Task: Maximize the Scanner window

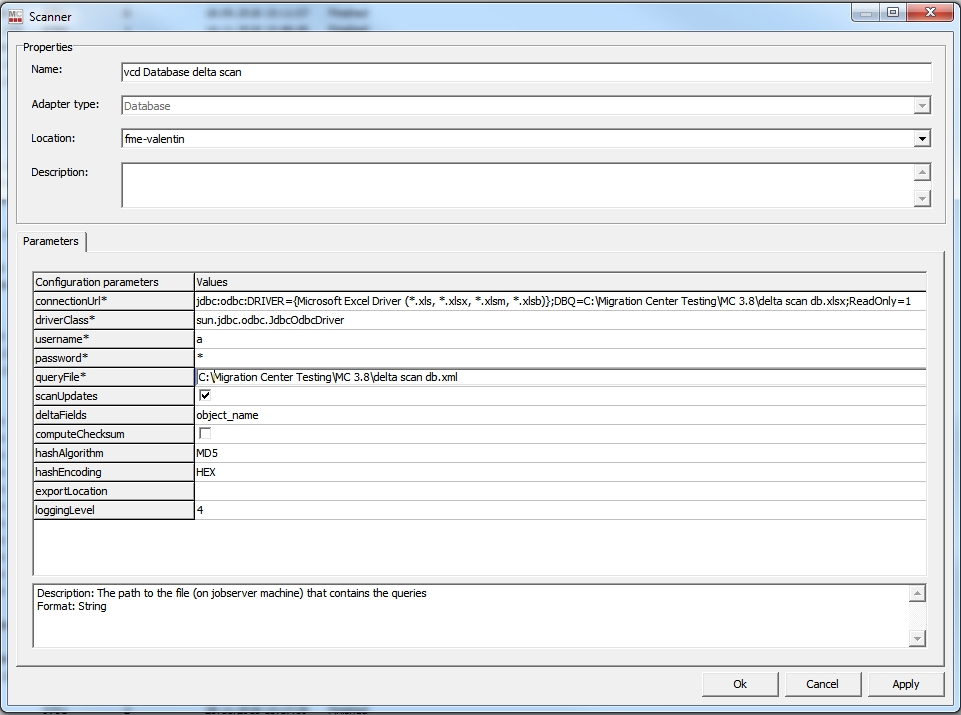Action: tap(893, 12)
